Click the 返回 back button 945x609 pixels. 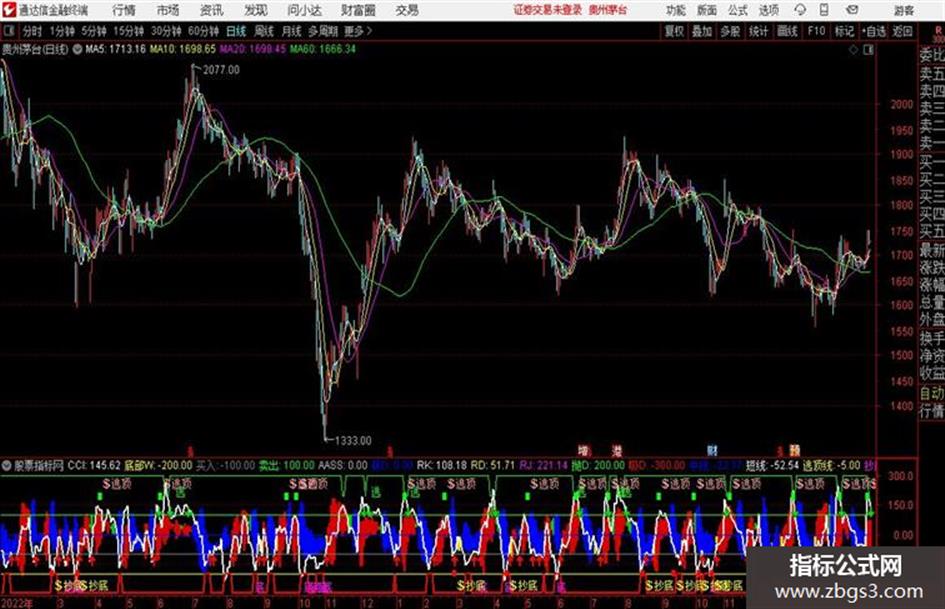point(902,31)
